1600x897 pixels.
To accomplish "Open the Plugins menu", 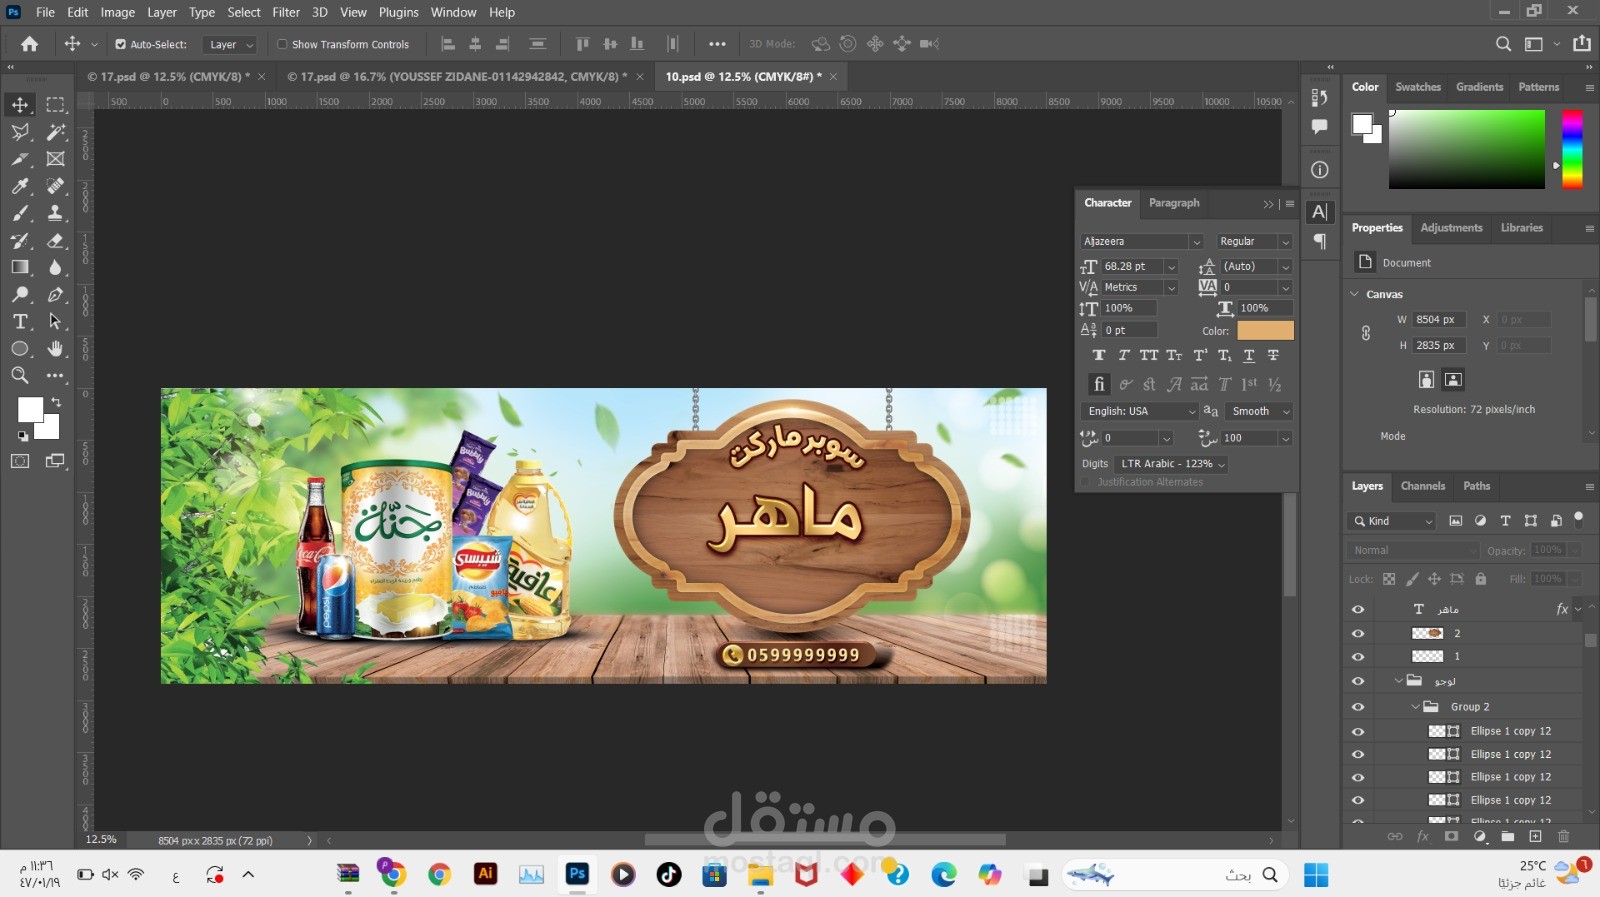I will click(398, 12).
